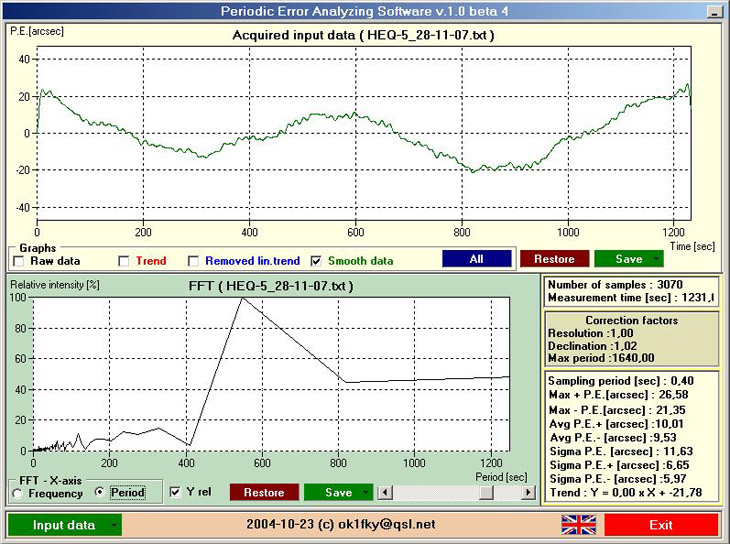The image size is (730, 544).
Task: Click the FFT graph title text
Action: point(270,286)
